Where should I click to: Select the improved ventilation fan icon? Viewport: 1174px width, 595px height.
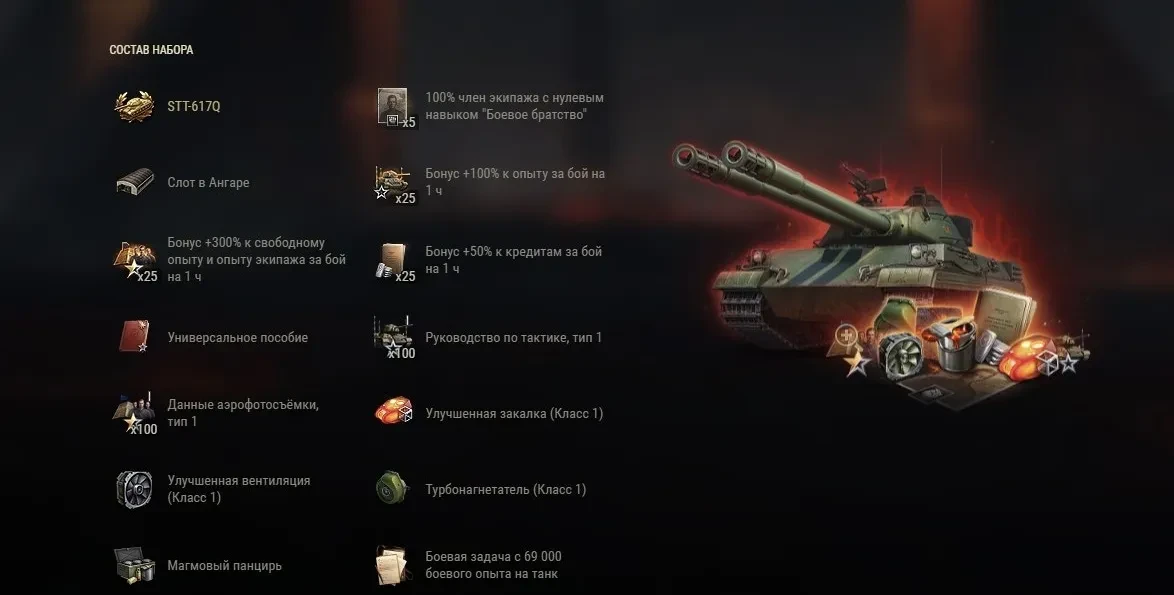(135, 489)
